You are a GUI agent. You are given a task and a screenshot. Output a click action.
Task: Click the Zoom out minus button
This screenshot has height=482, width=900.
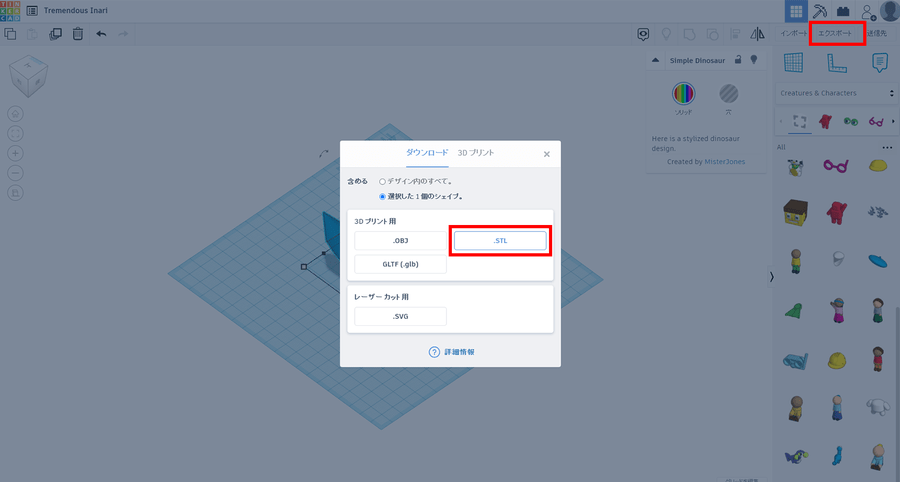click(x=15, y=173)
